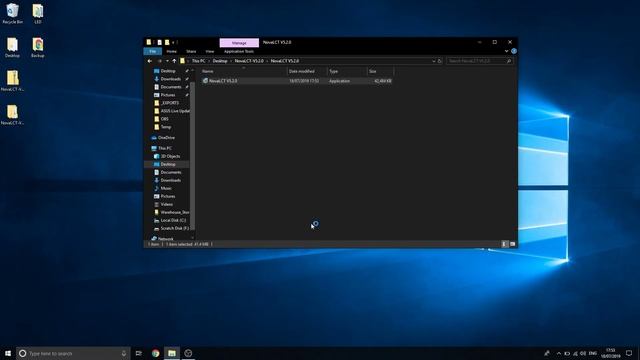Select the Backup desktop icon

38,47
